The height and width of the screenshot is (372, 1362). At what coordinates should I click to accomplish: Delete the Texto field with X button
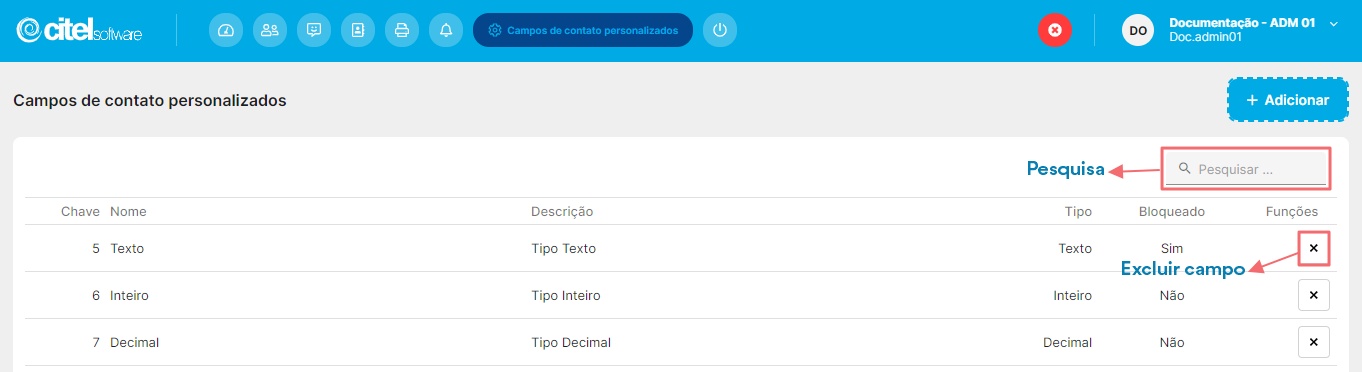[1314, 248]
